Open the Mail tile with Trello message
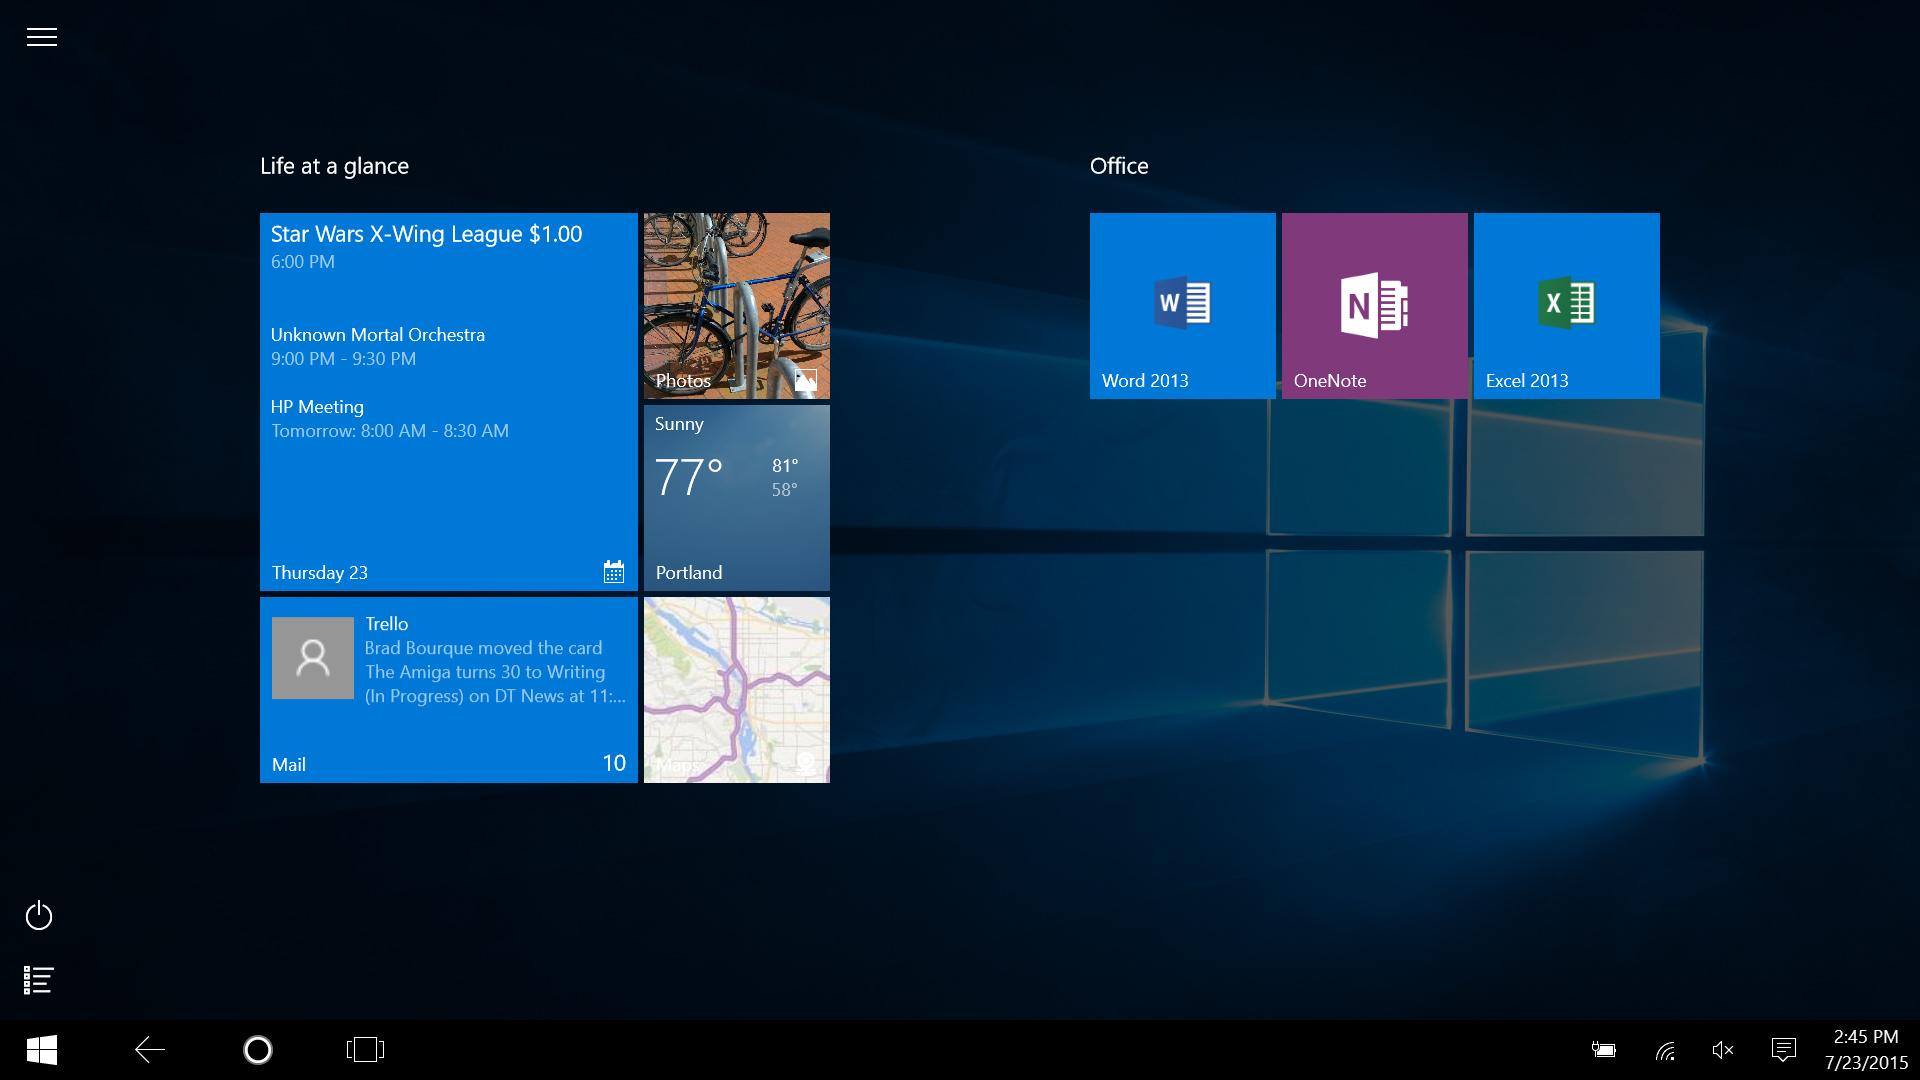1920x1080 pixels. tap(449, 690)
